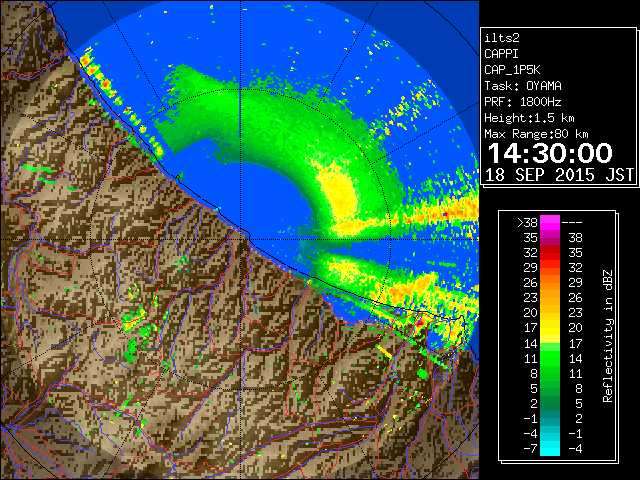The image size is (640, 480).
Task: Select the 'CAPPI' product label
Action: [501, 54]
